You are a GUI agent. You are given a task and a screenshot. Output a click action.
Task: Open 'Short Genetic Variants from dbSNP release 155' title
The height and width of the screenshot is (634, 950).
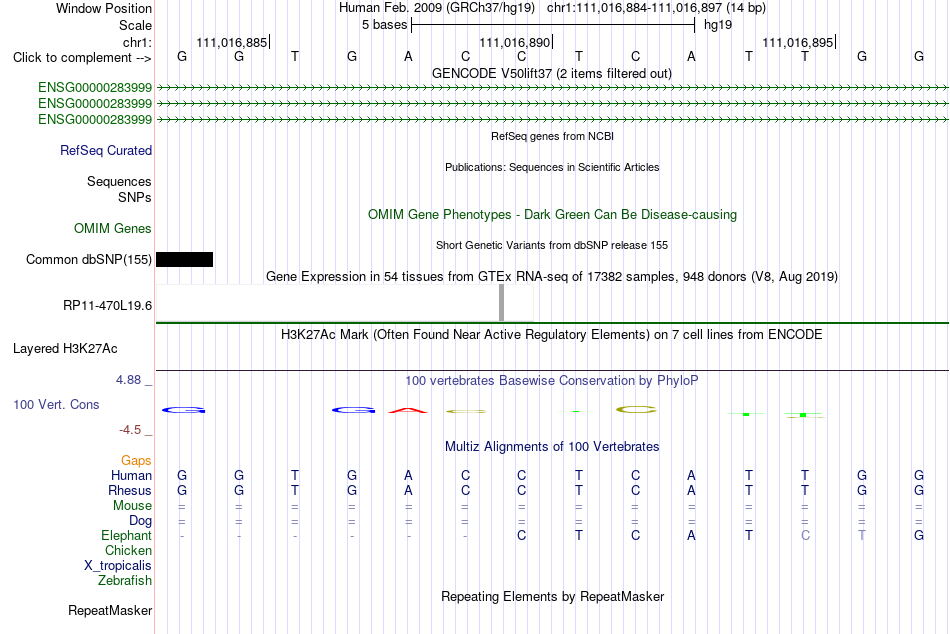coord(552,245)
